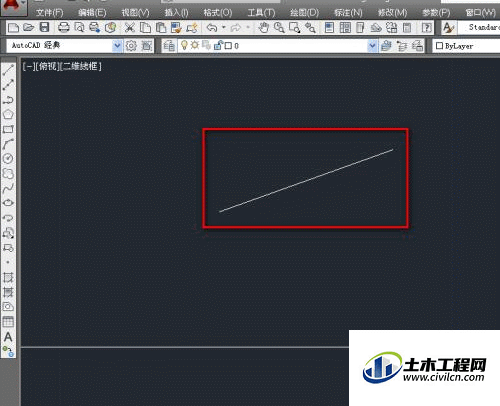This screenshot has height=406, width=500.
Task: Open the 文件(F) menu
Action: (x=50, y=13)
